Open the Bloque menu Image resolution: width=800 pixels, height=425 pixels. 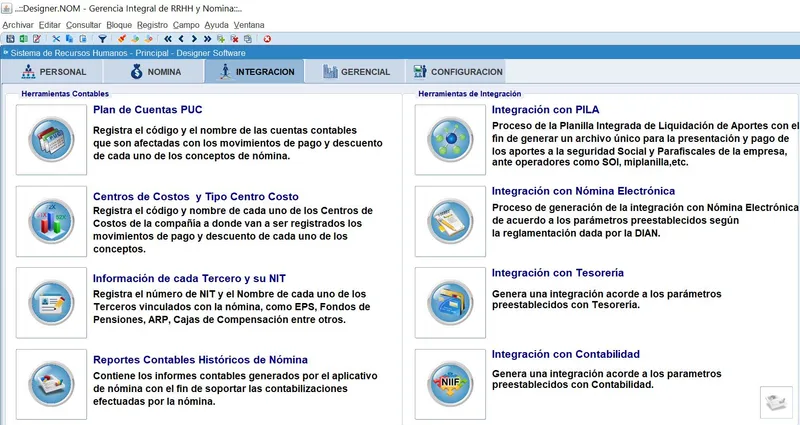coord(119,24)
